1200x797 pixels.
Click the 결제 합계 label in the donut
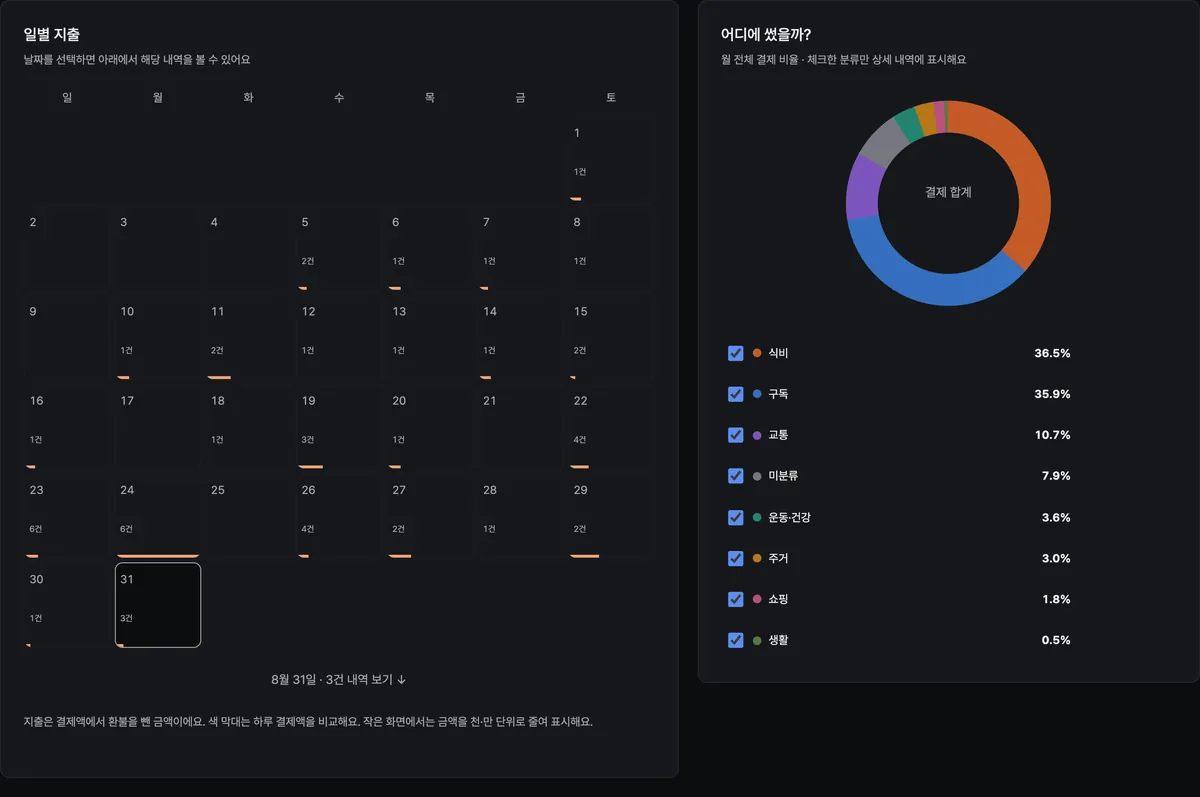(x=948, y=192)
